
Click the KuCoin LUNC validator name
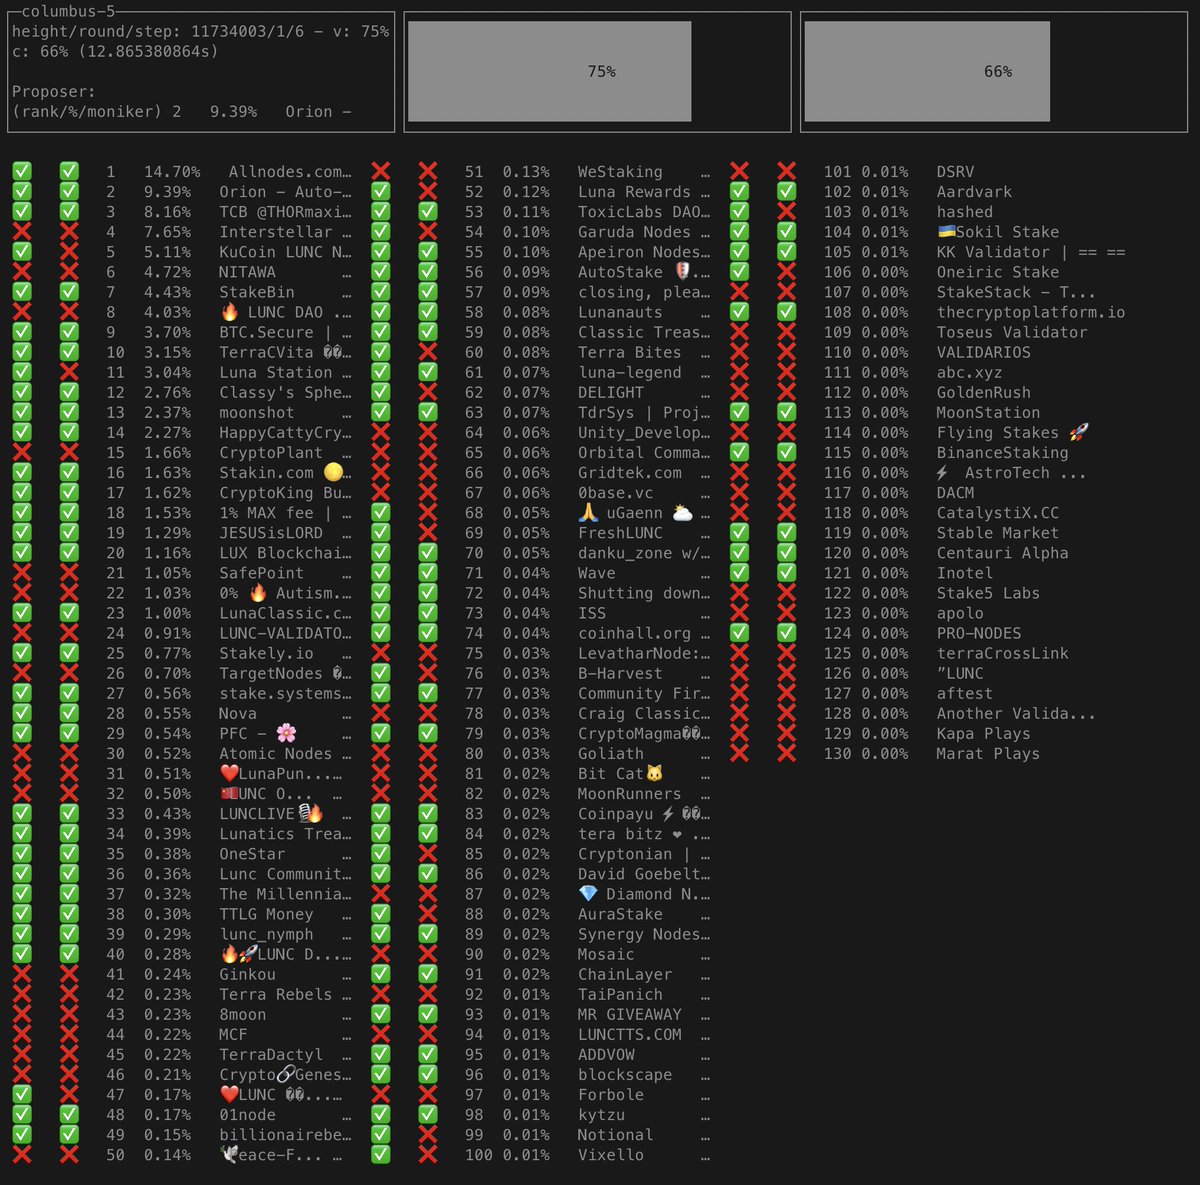coord(285,252)
